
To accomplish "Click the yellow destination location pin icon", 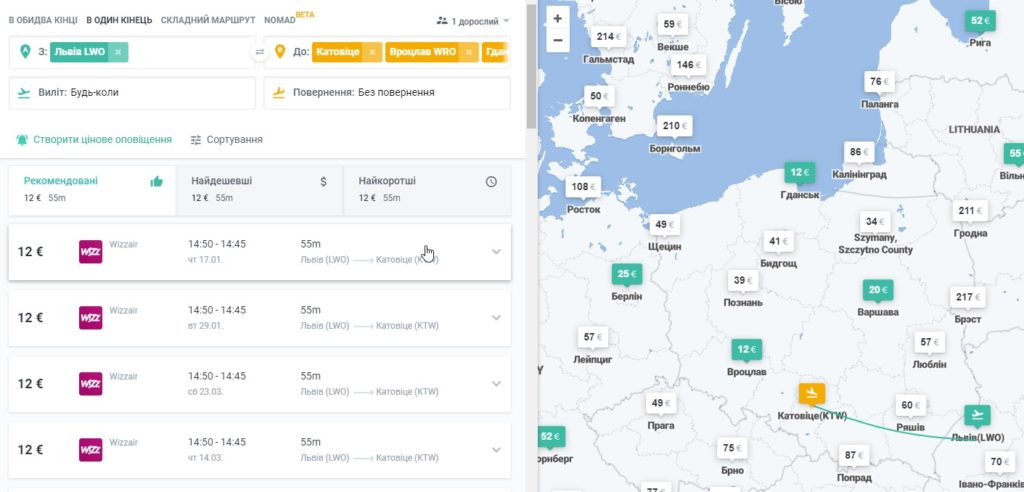I will coord(280,52).
